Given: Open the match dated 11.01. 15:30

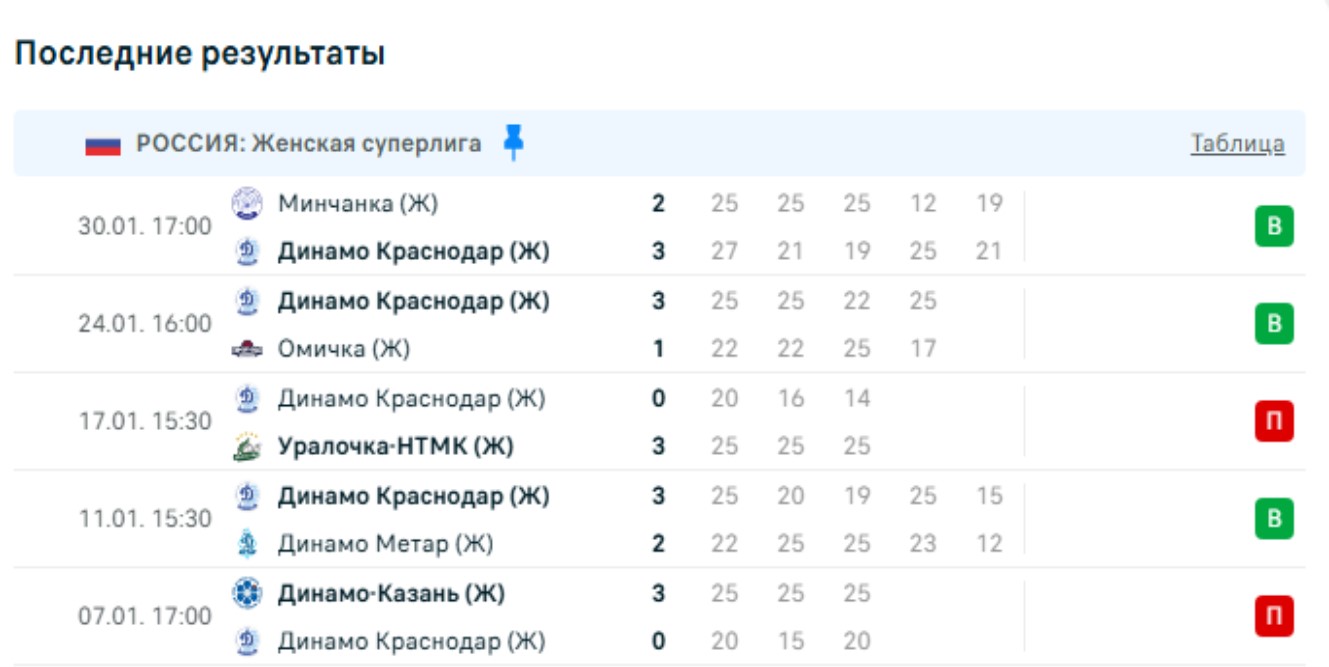Looking at the screenshot, I should [145, 519].
